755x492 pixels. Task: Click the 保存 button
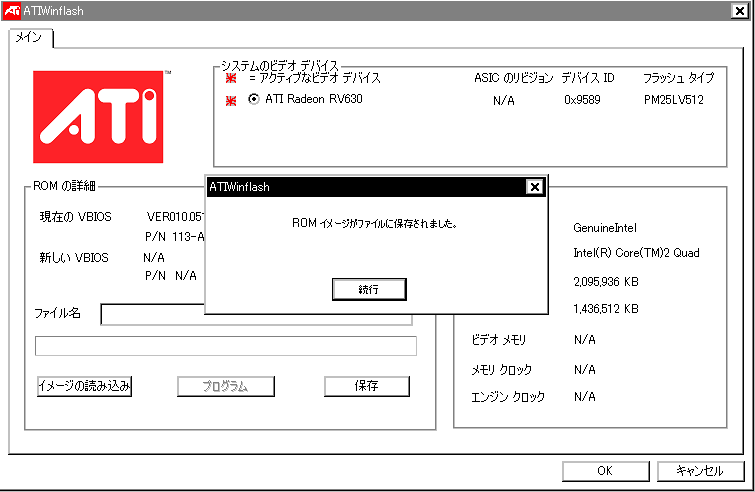[x=366, y=386]
